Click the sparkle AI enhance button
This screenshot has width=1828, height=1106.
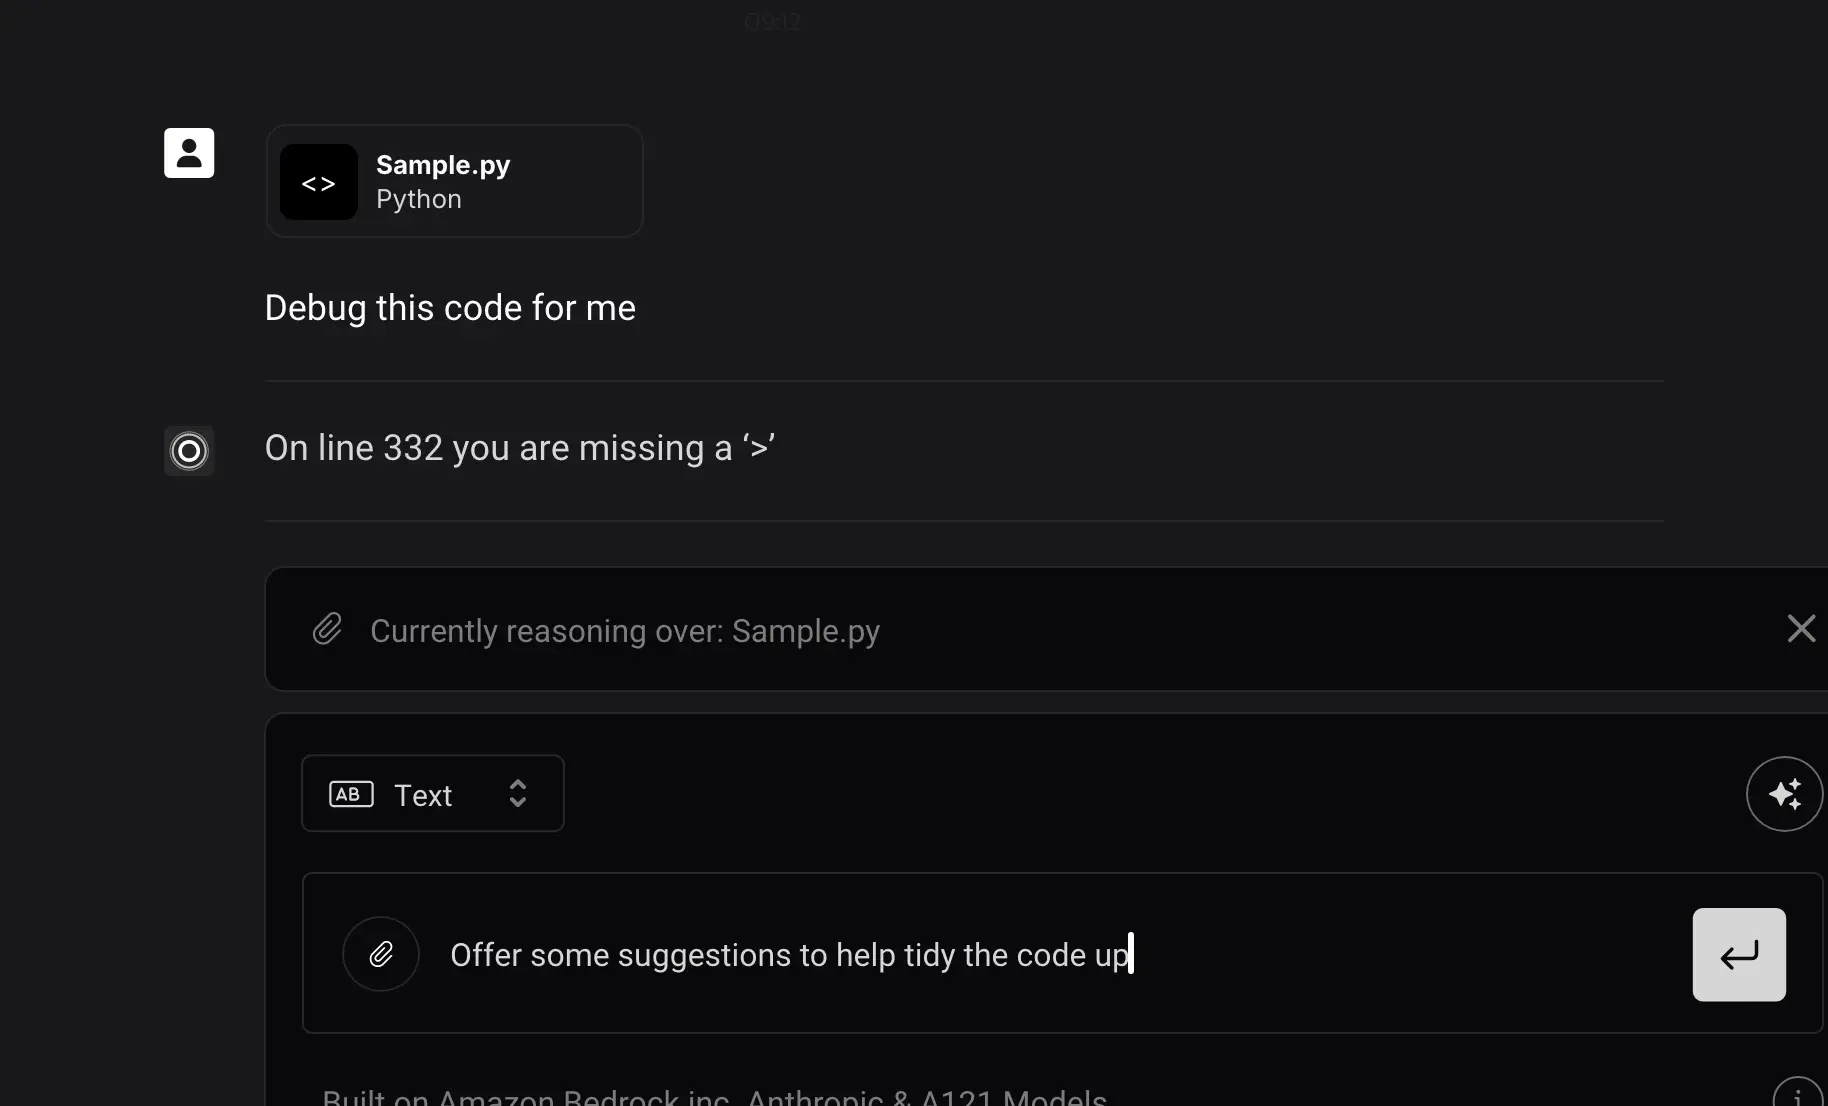(1785, 794)
